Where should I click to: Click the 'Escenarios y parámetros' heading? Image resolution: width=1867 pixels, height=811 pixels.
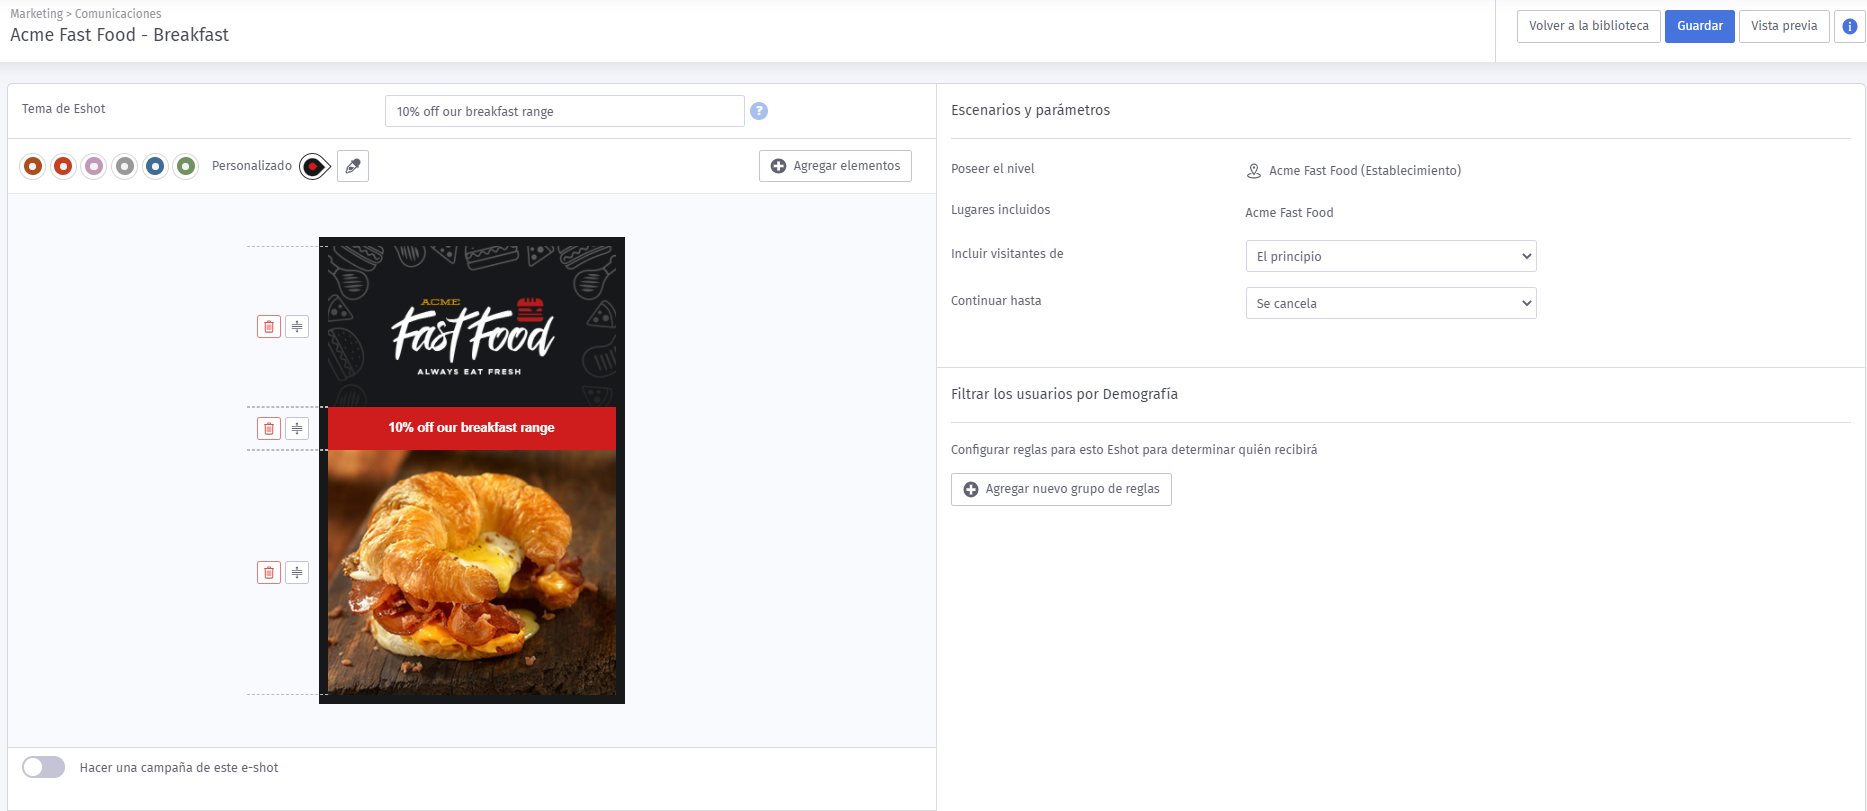pos(1031,110)
